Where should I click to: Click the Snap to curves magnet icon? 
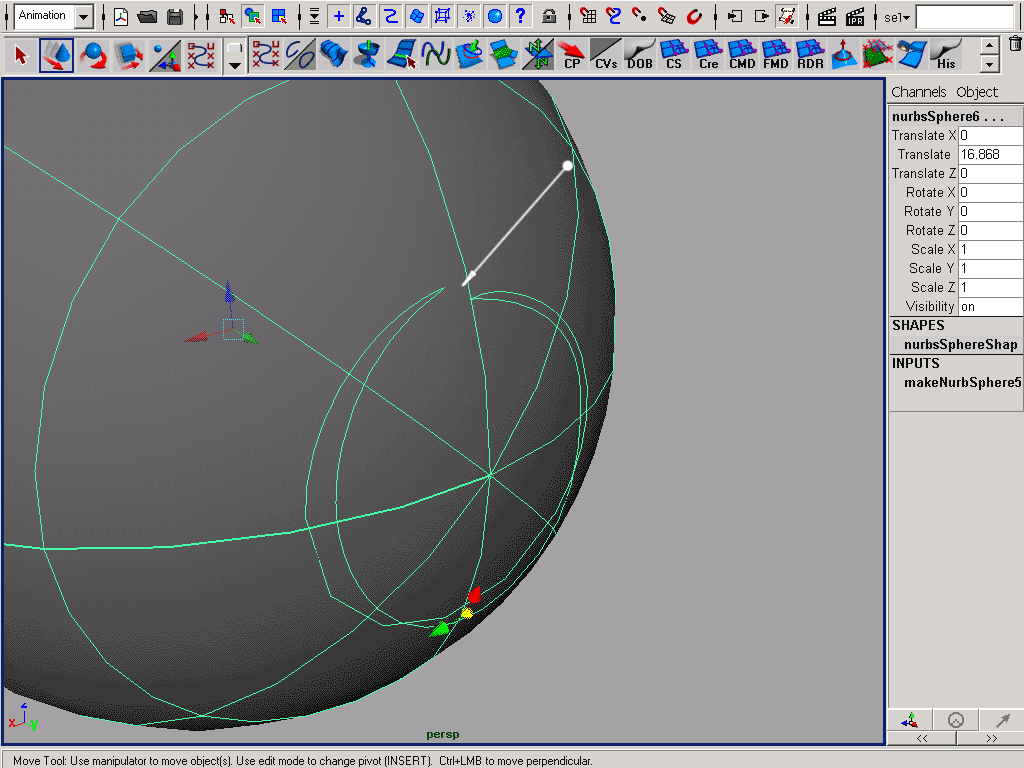point(615,16)
